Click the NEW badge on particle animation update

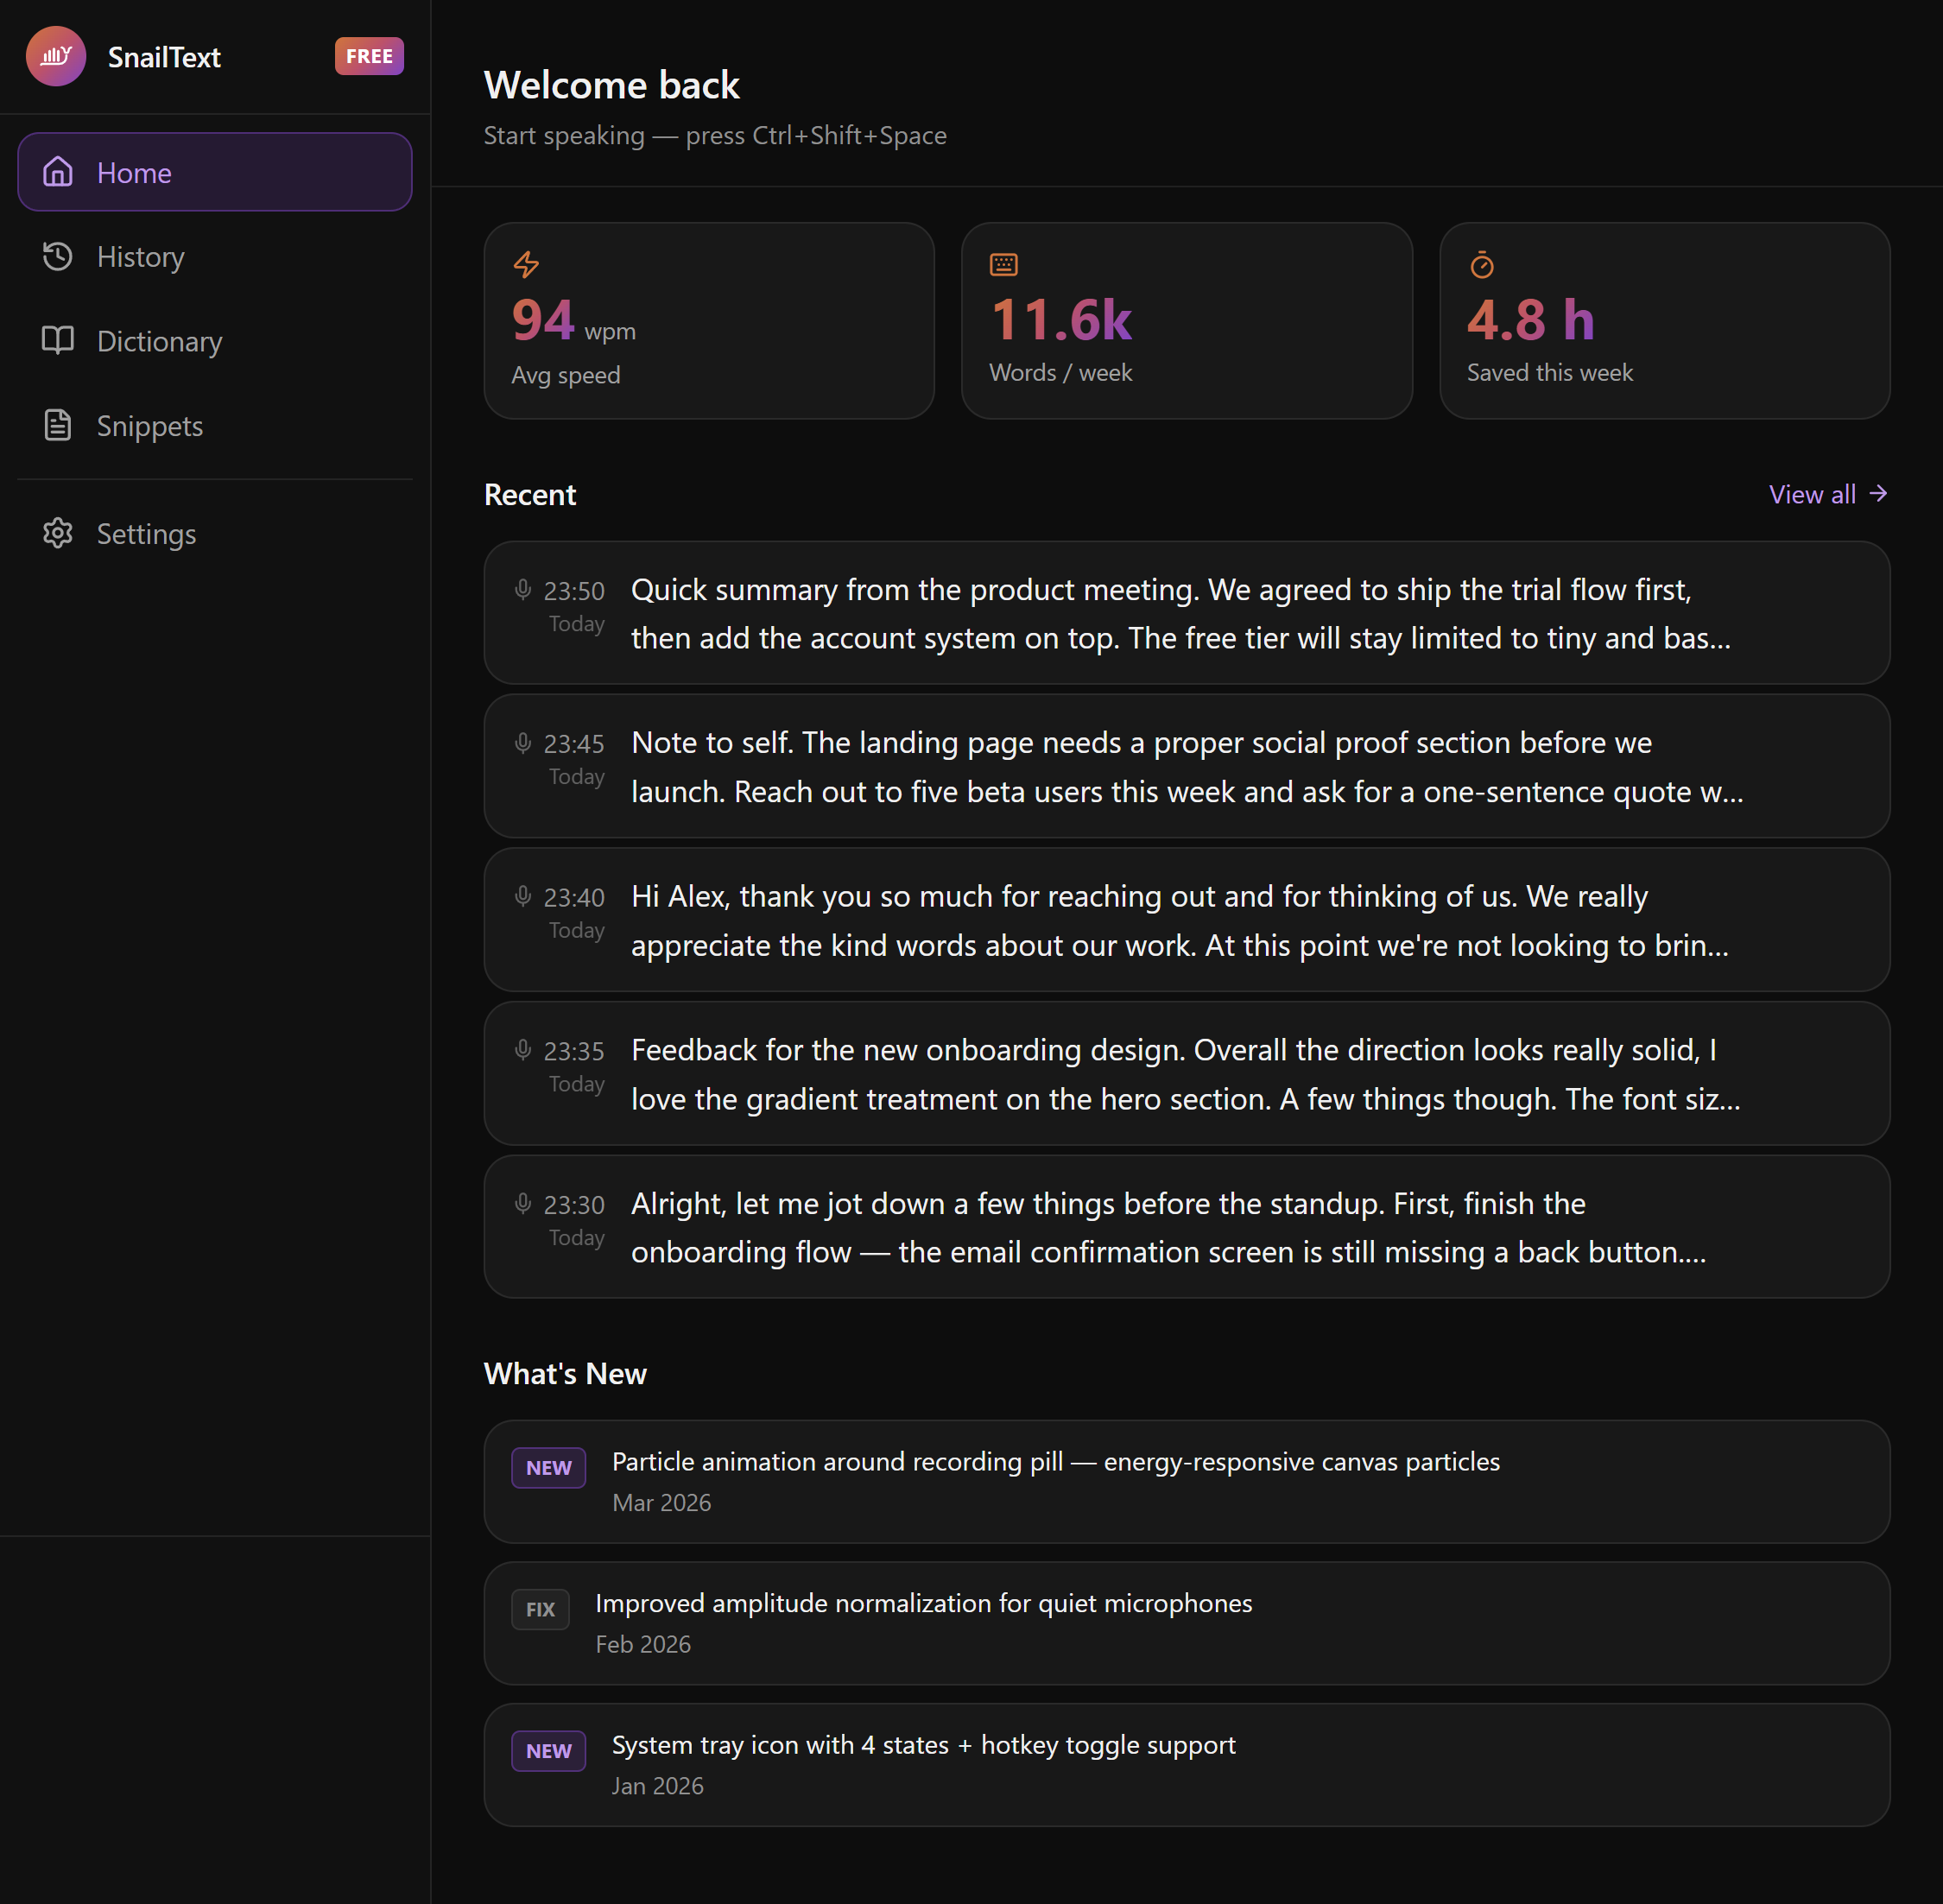coord(548,1467)
